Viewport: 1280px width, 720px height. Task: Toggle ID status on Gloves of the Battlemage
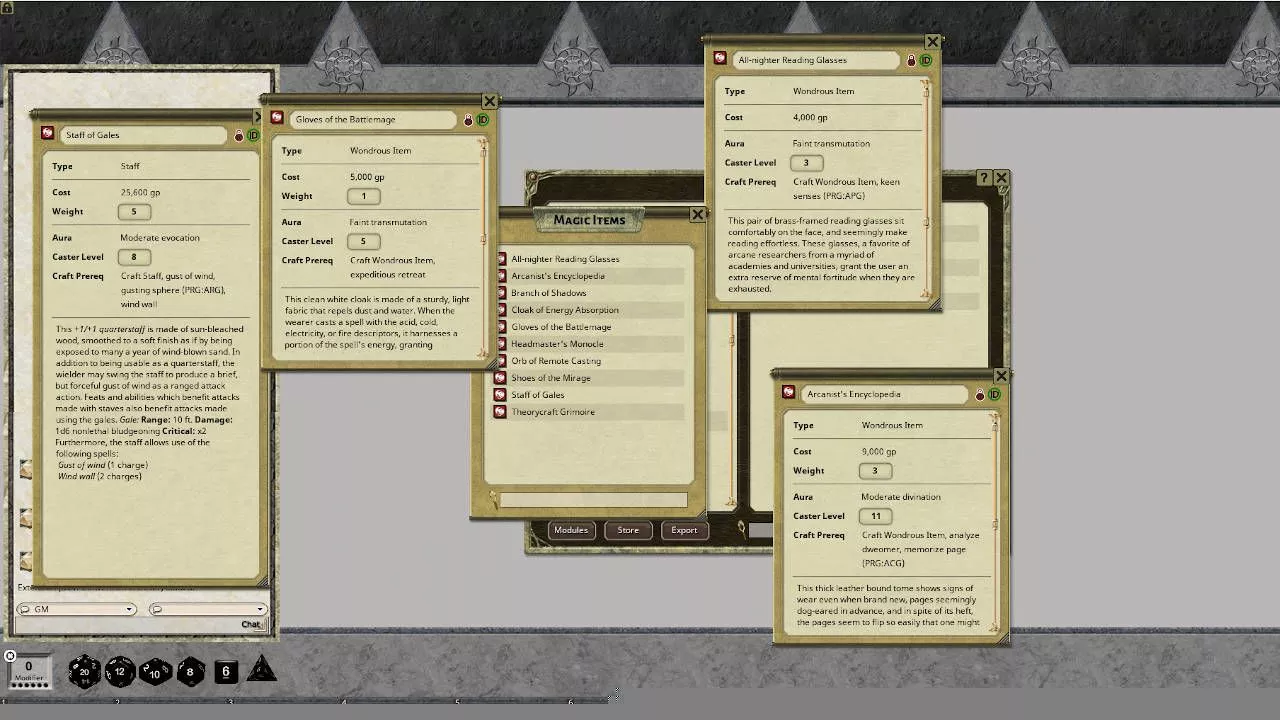(x=482, y=120)
